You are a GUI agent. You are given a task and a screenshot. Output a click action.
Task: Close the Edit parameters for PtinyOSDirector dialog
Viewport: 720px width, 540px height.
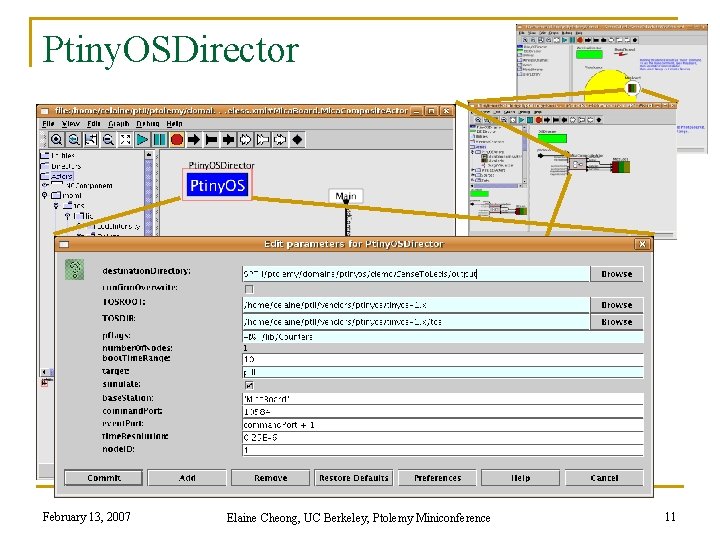(x=642, y=244)
